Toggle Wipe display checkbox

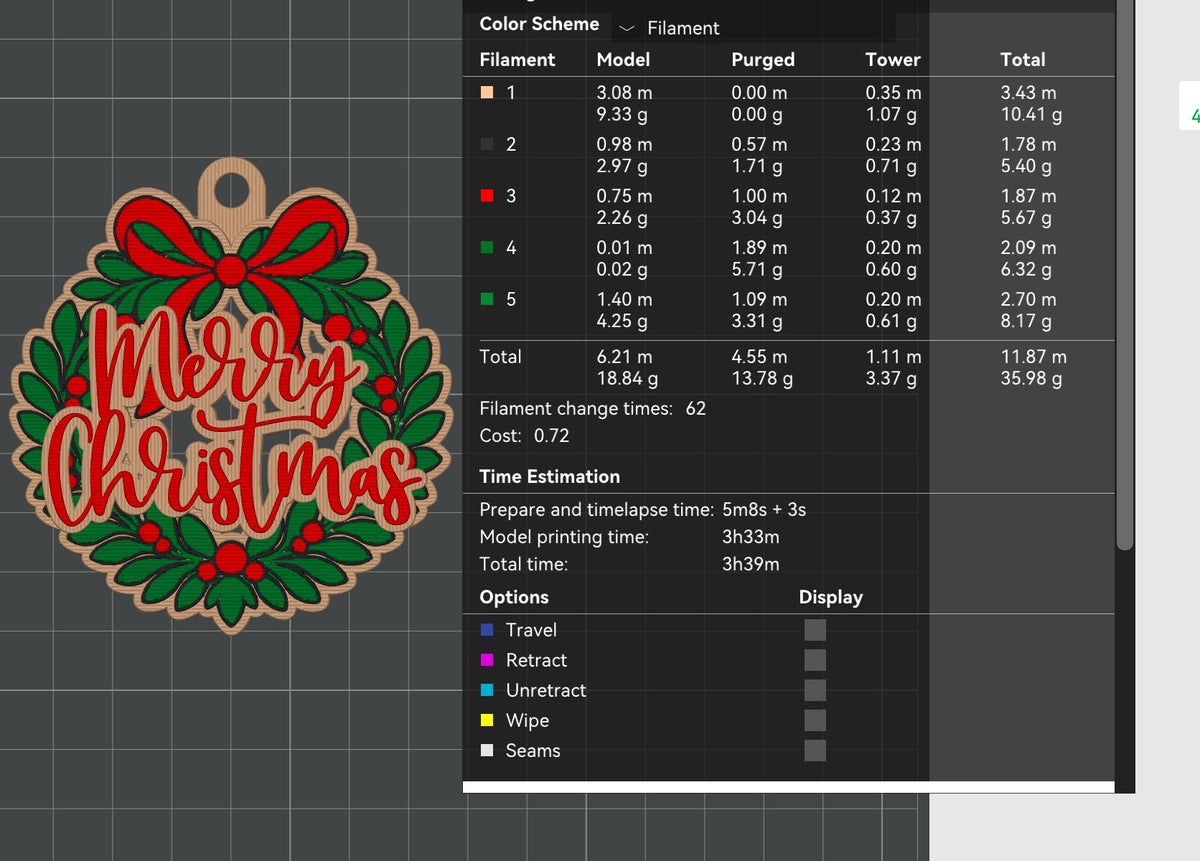[815, 720]
